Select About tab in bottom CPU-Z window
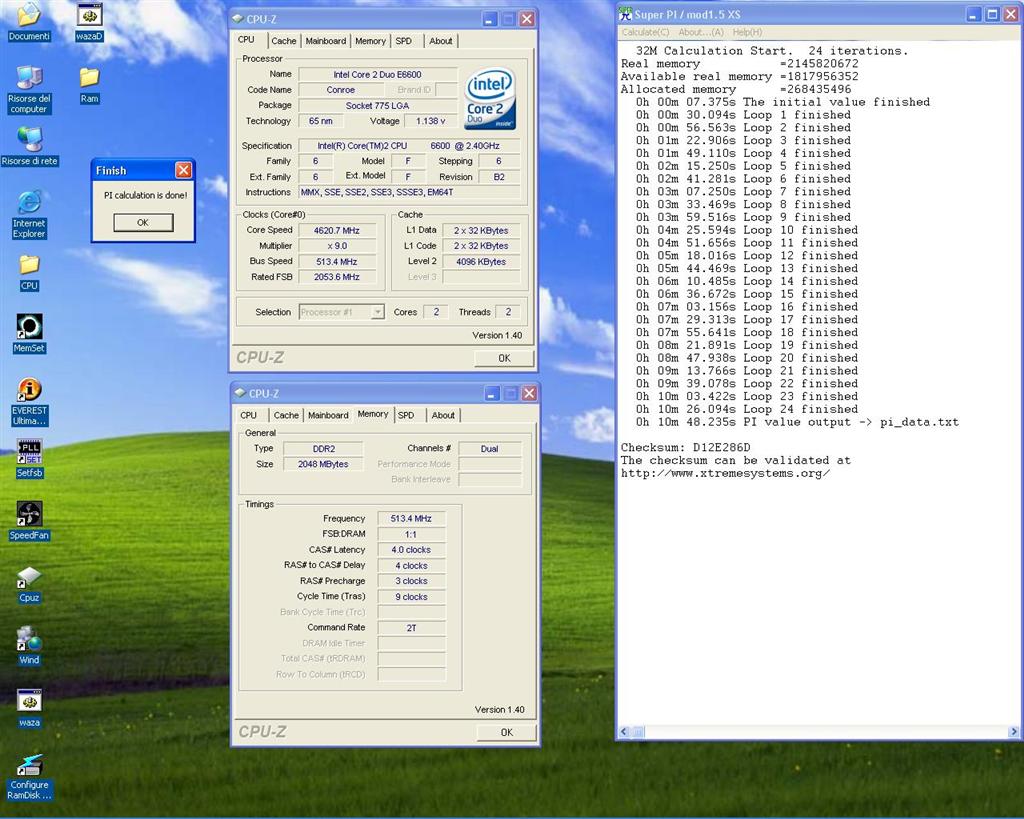 point(443,415)
